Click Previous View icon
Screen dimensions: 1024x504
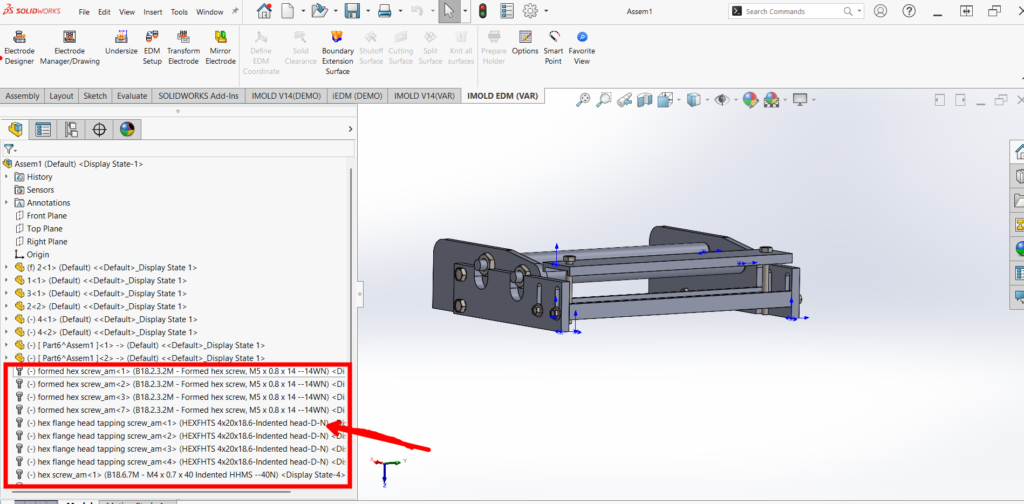[x=625, y=99]
